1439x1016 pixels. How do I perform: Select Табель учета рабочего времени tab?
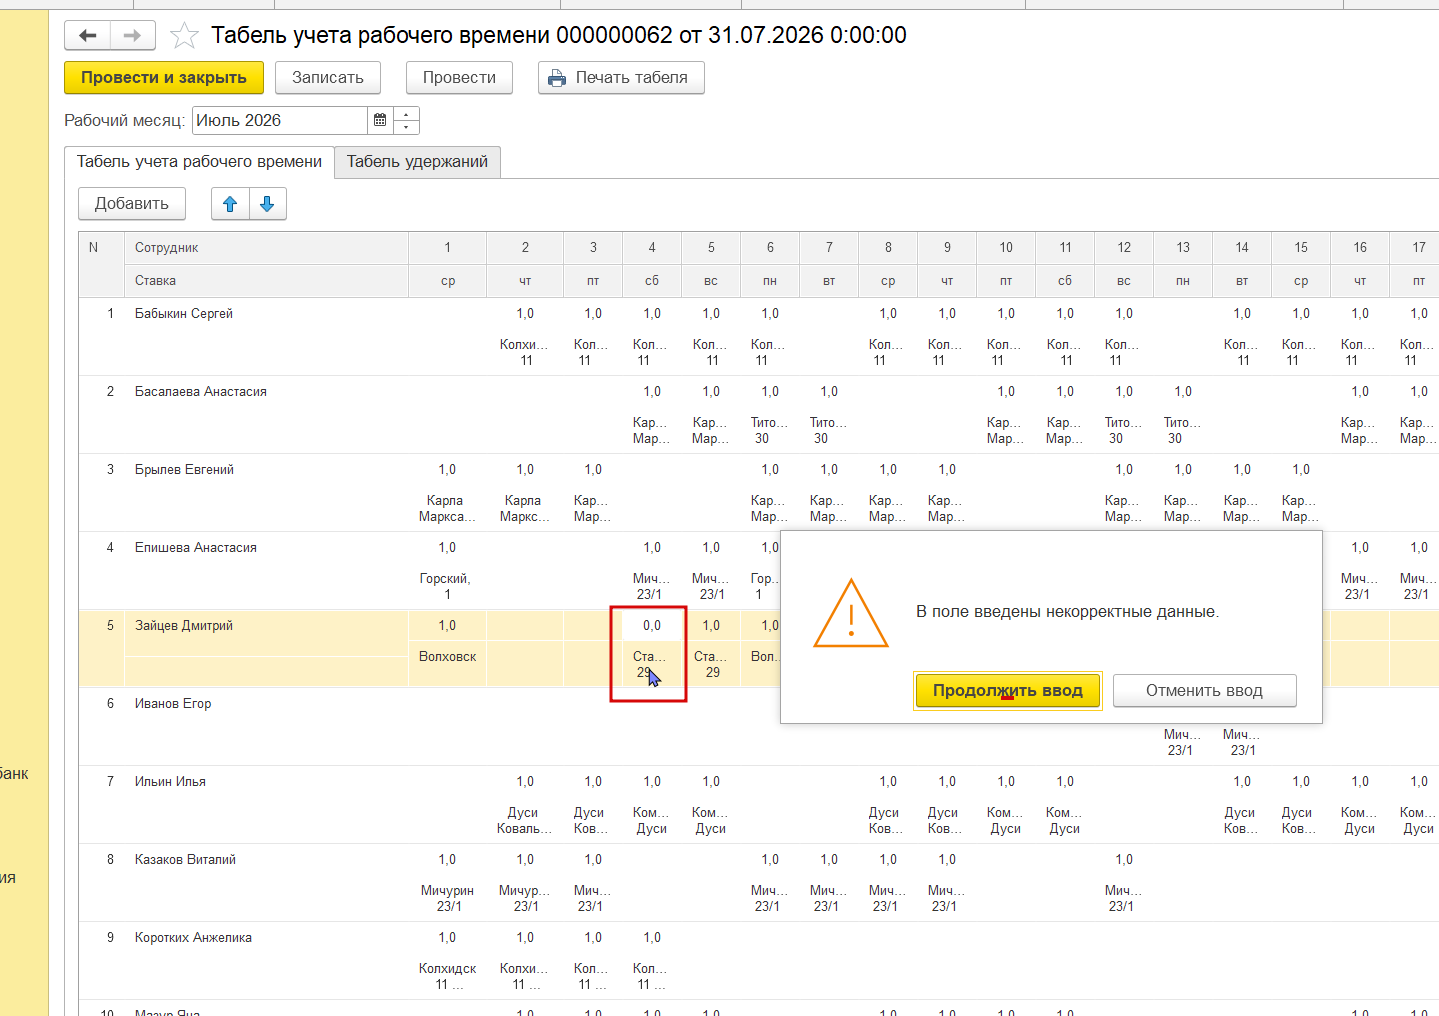(199, 162)
